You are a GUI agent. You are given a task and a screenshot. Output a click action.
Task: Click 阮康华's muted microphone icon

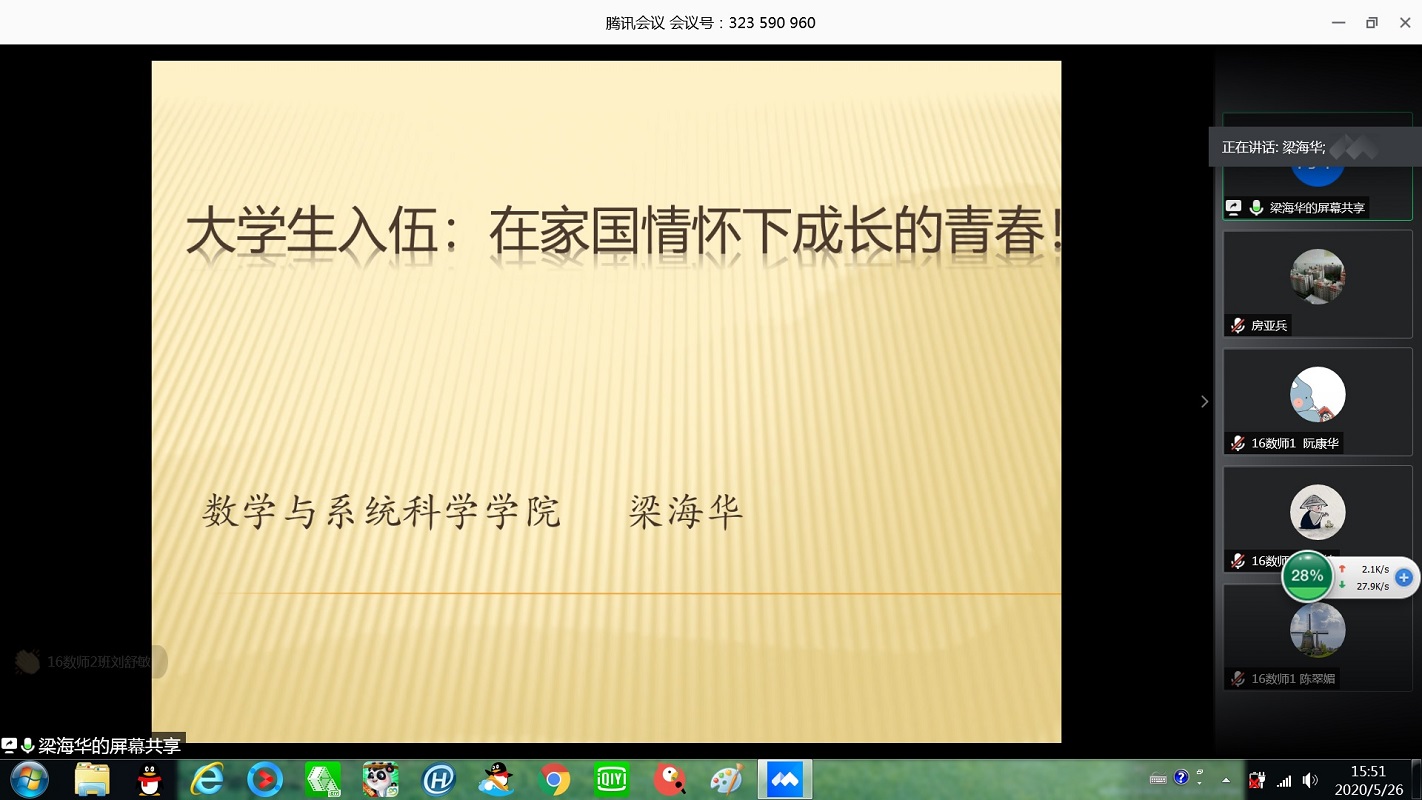tap(1238, 443)
